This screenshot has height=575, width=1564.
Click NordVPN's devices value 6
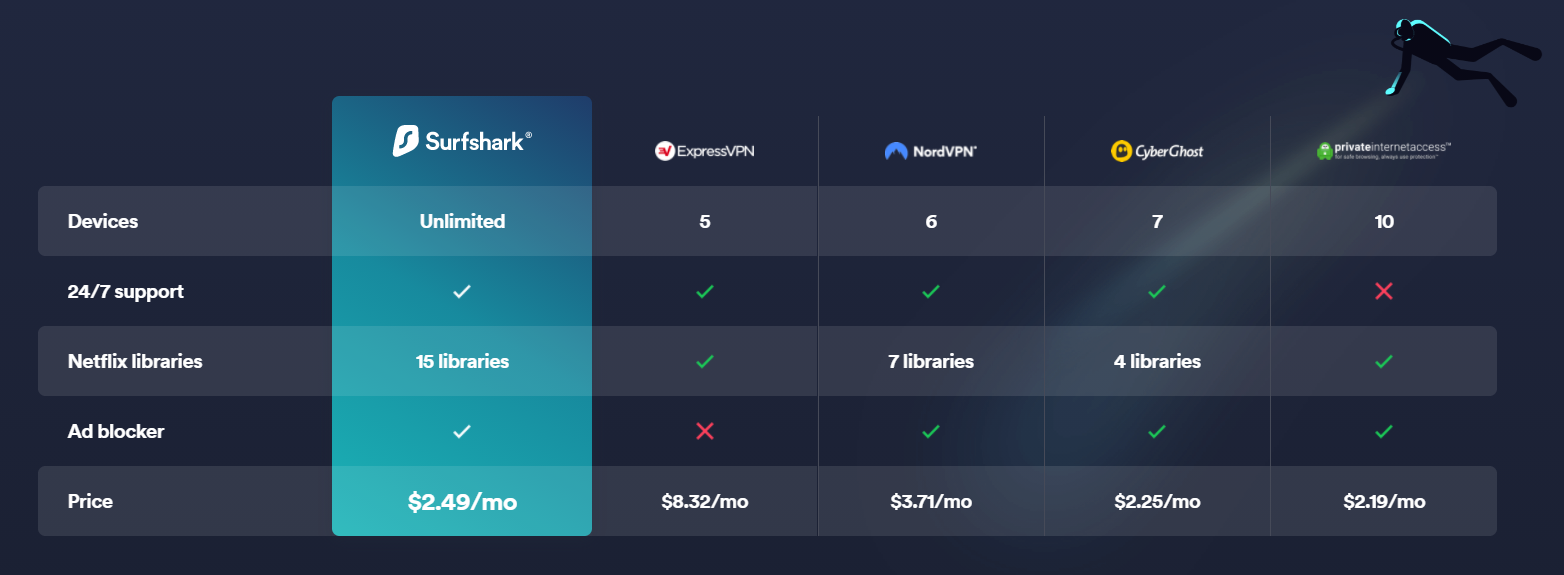[x=931, y=221]
